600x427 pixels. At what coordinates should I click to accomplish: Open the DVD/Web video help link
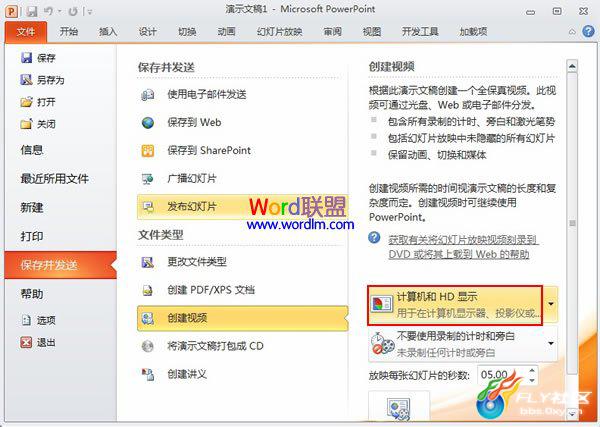(x=463, y=247)
